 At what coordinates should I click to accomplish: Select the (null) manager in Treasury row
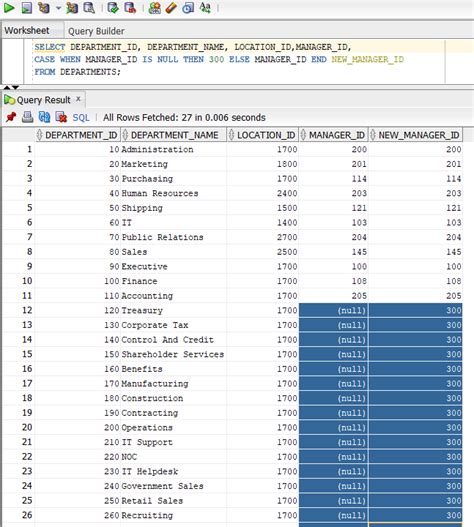coord(333,310)
